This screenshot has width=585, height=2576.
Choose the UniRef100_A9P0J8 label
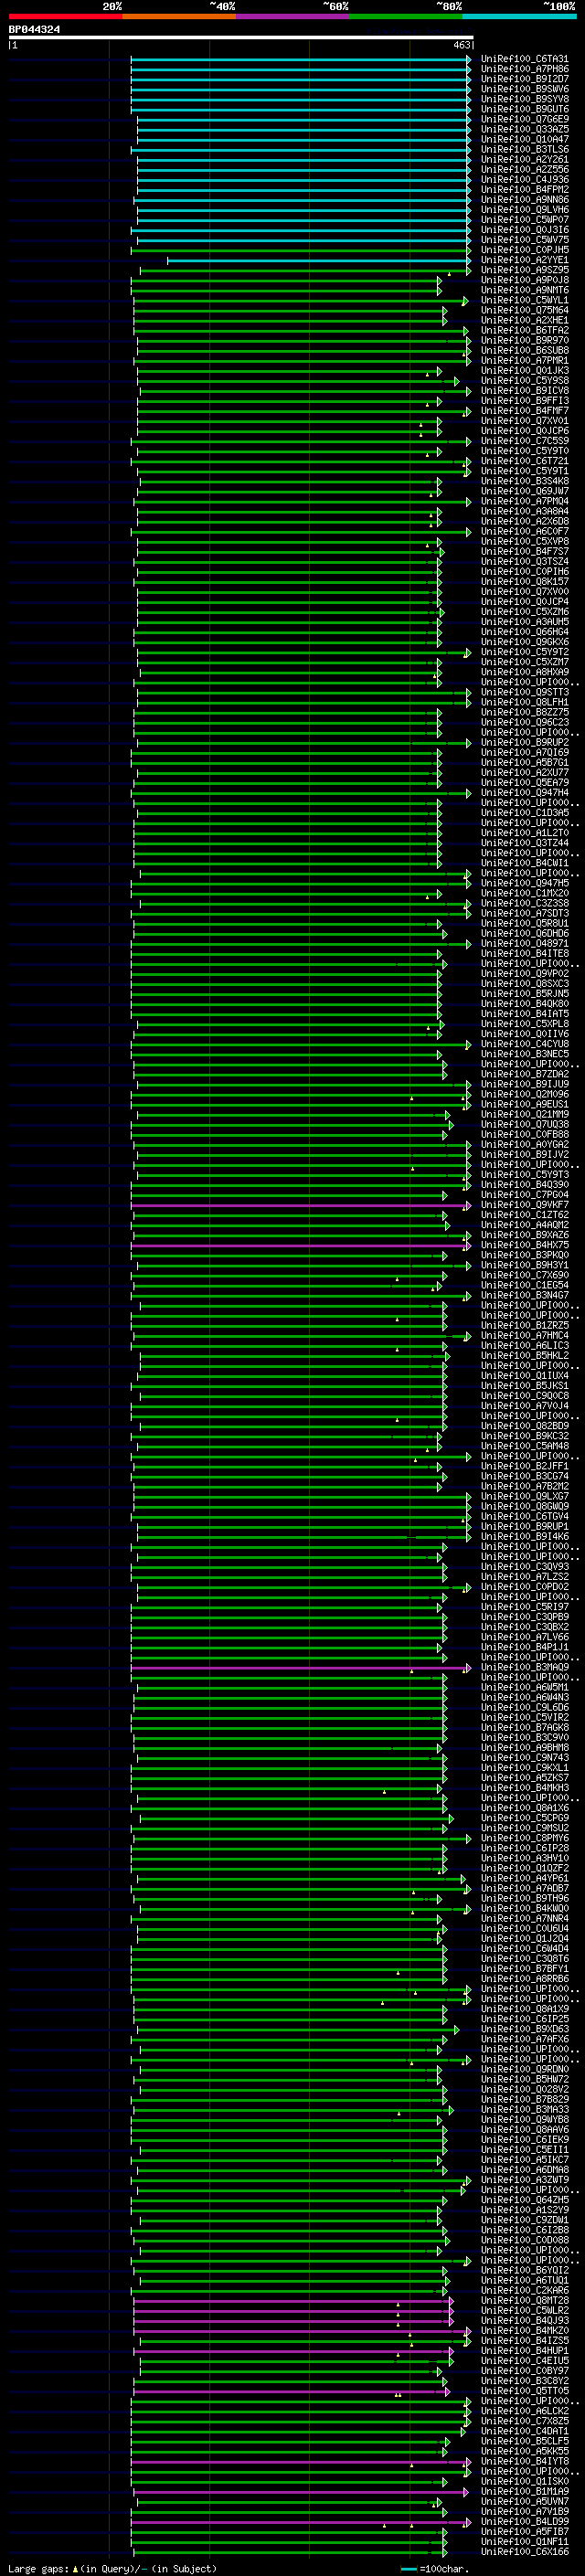click(x=525, y=280)
